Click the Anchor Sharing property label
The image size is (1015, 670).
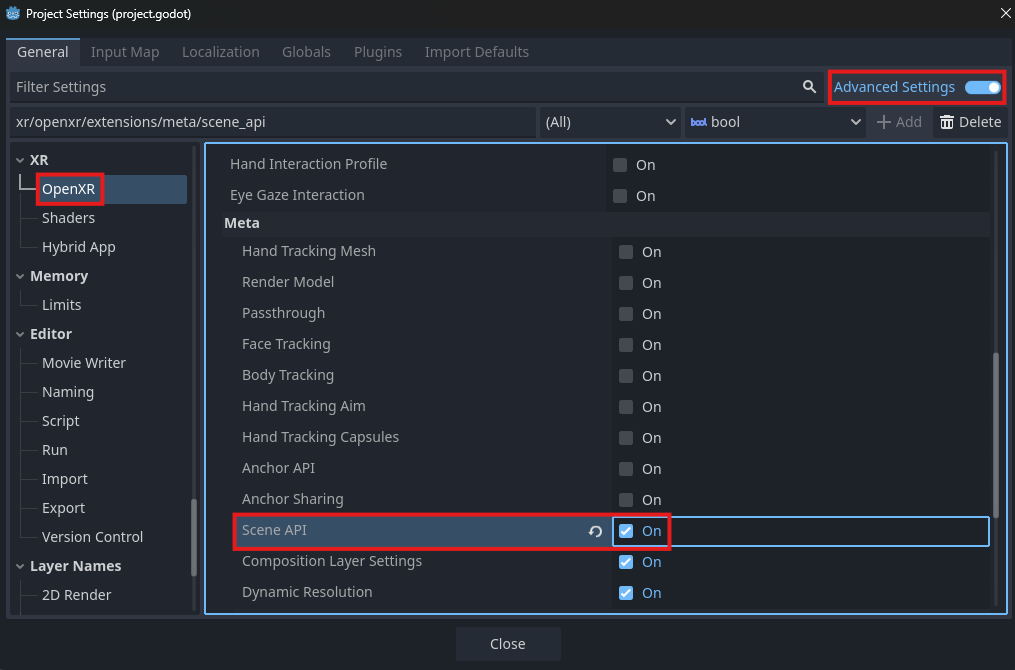click(293, 499)
